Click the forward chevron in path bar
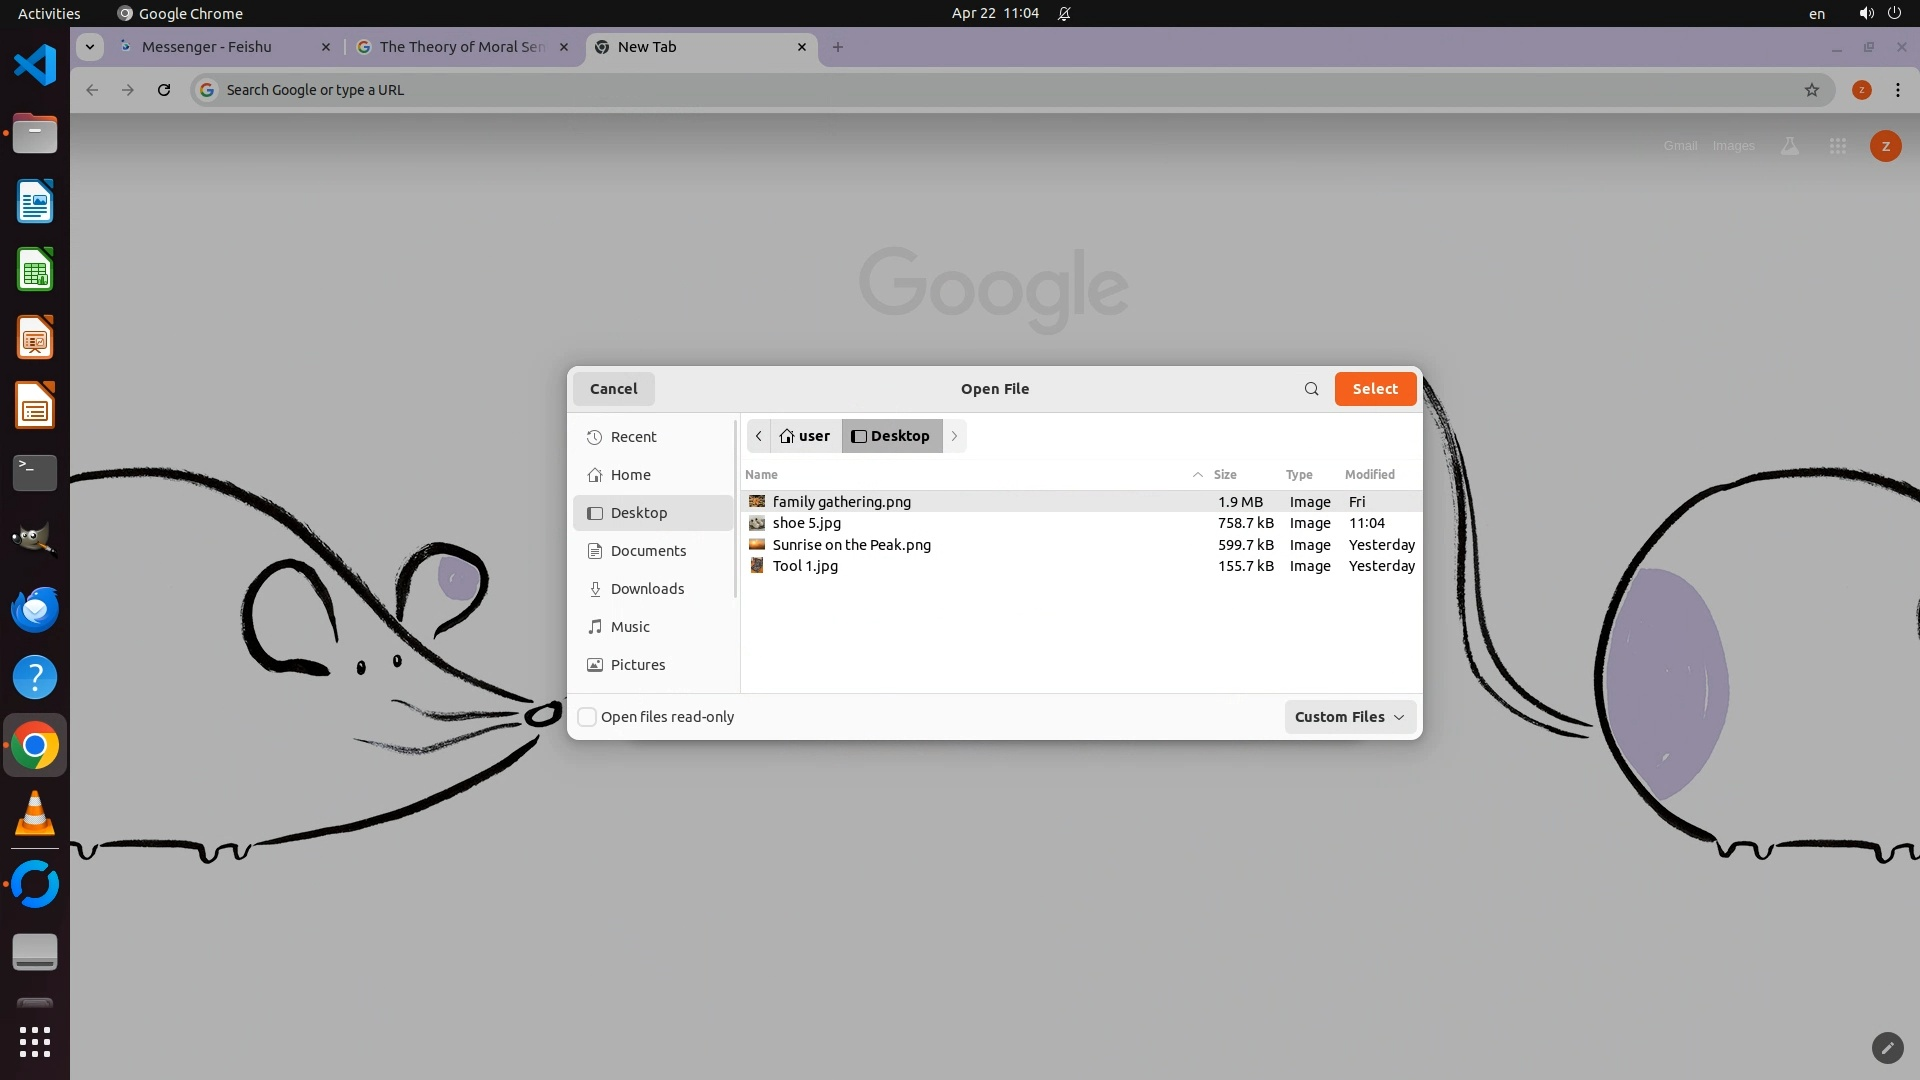The width and height of the screenshot is (1920, 1080). coord(954,436)
